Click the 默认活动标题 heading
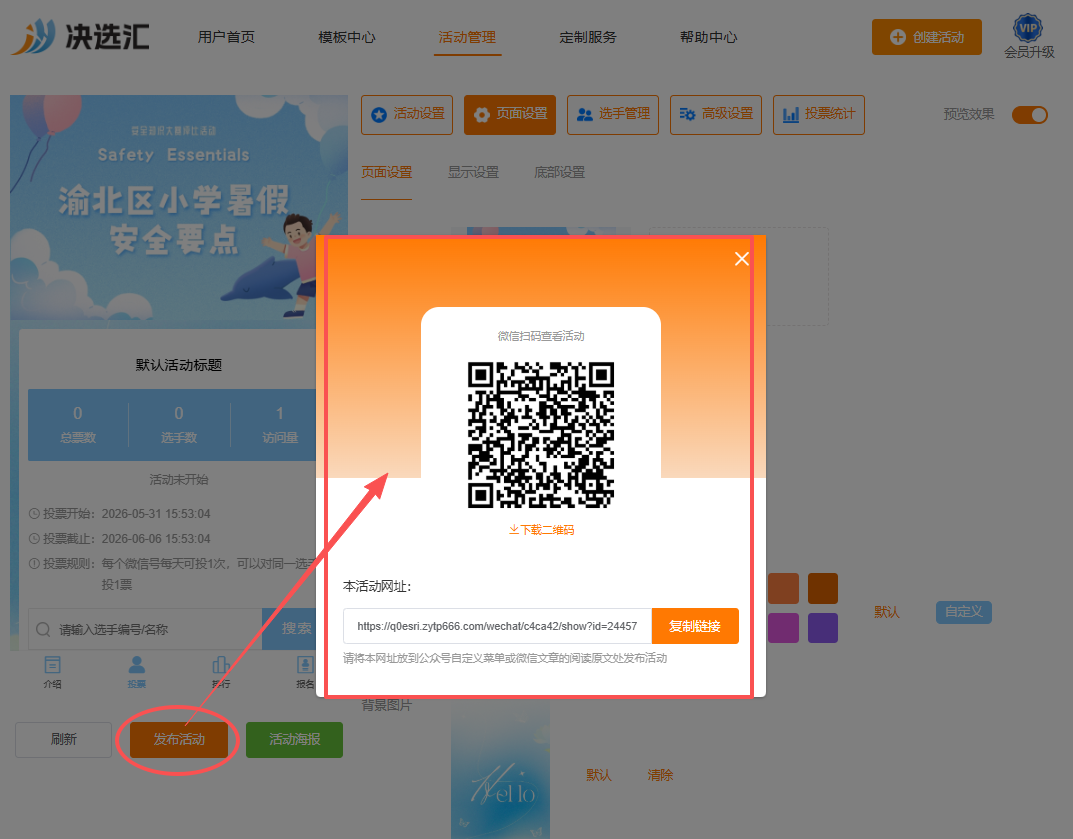 (179, 365)
